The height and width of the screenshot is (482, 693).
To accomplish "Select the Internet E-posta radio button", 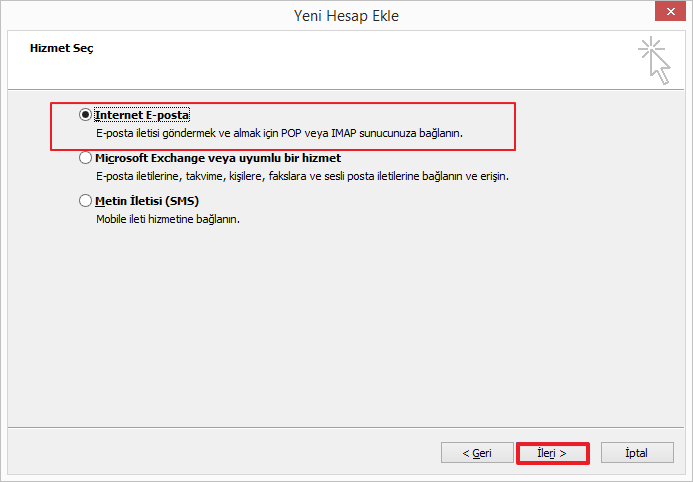I will click(85, 115).
